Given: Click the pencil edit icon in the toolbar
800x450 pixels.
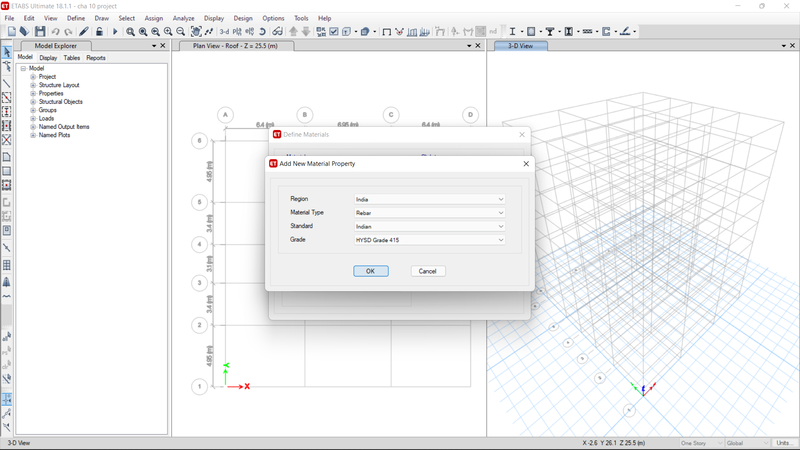Looking at the screenshot, I should click(x=84, y=32).
